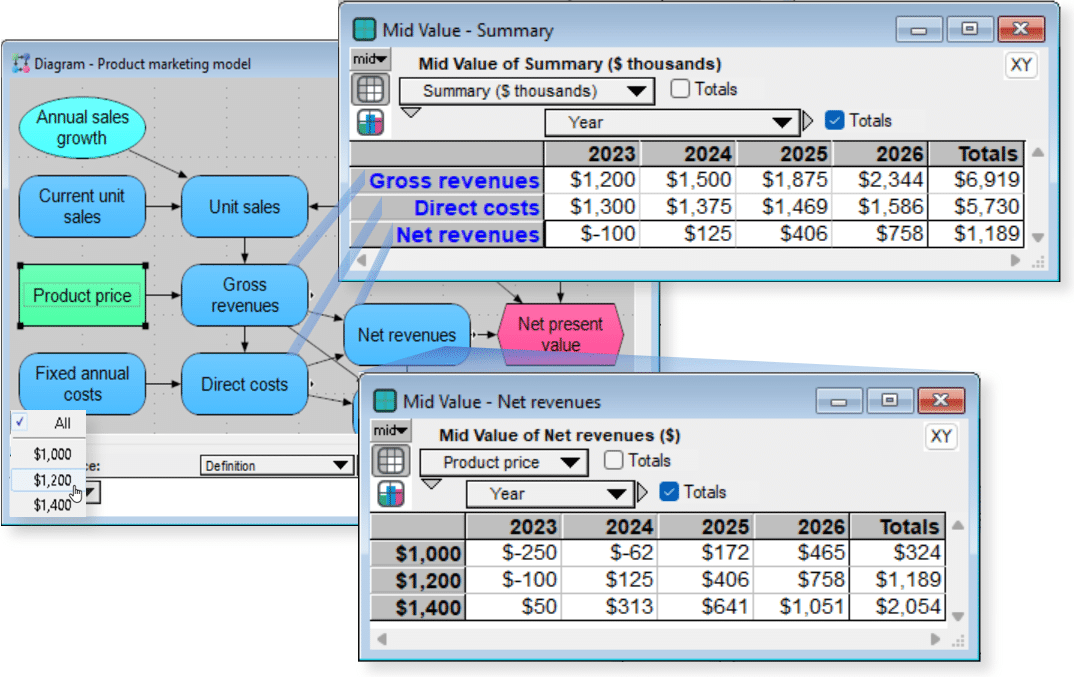Open the Definition dropdown in the diagram window
This screenshot has height=677, width=1074.
pyautogui.click(x=277, y=464)
